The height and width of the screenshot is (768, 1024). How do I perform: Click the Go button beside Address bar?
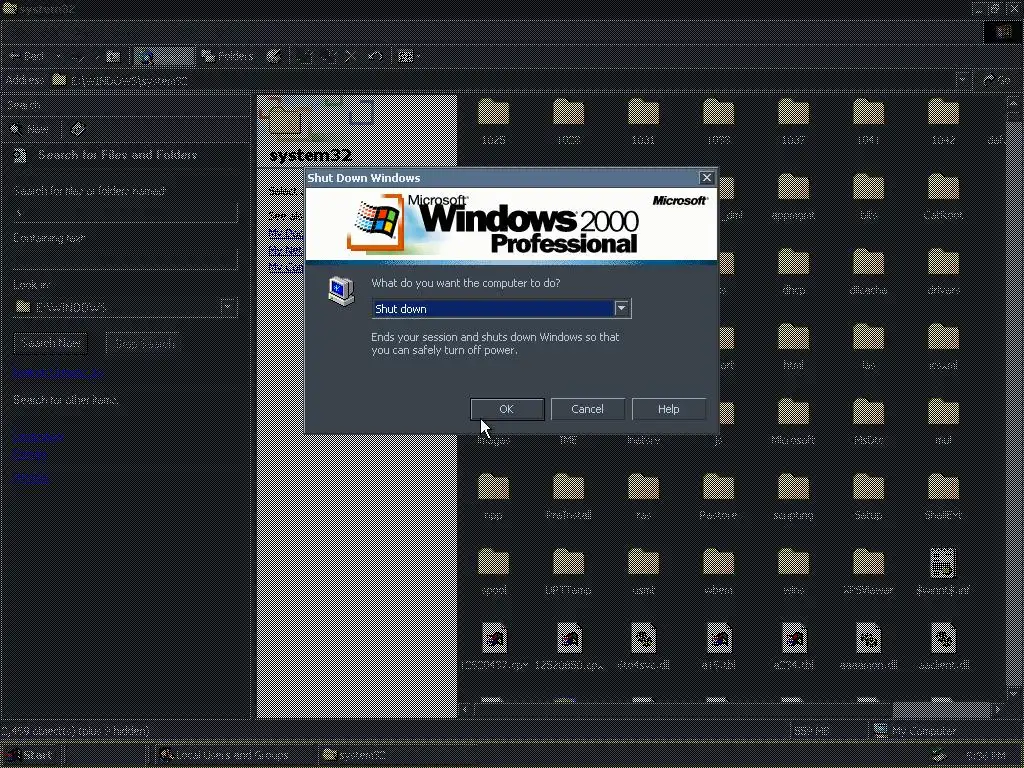[997, 80]
